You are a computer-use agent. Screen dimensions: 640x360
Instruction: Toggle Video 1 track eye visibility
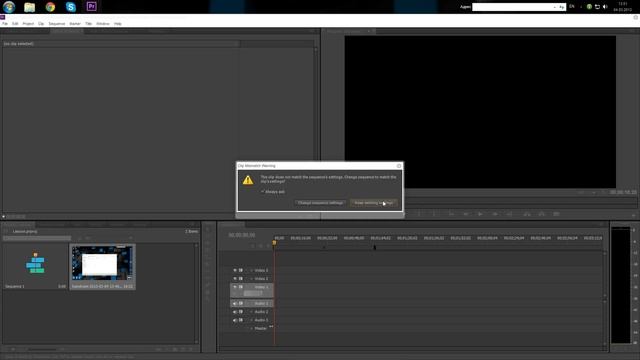point(235,287)
